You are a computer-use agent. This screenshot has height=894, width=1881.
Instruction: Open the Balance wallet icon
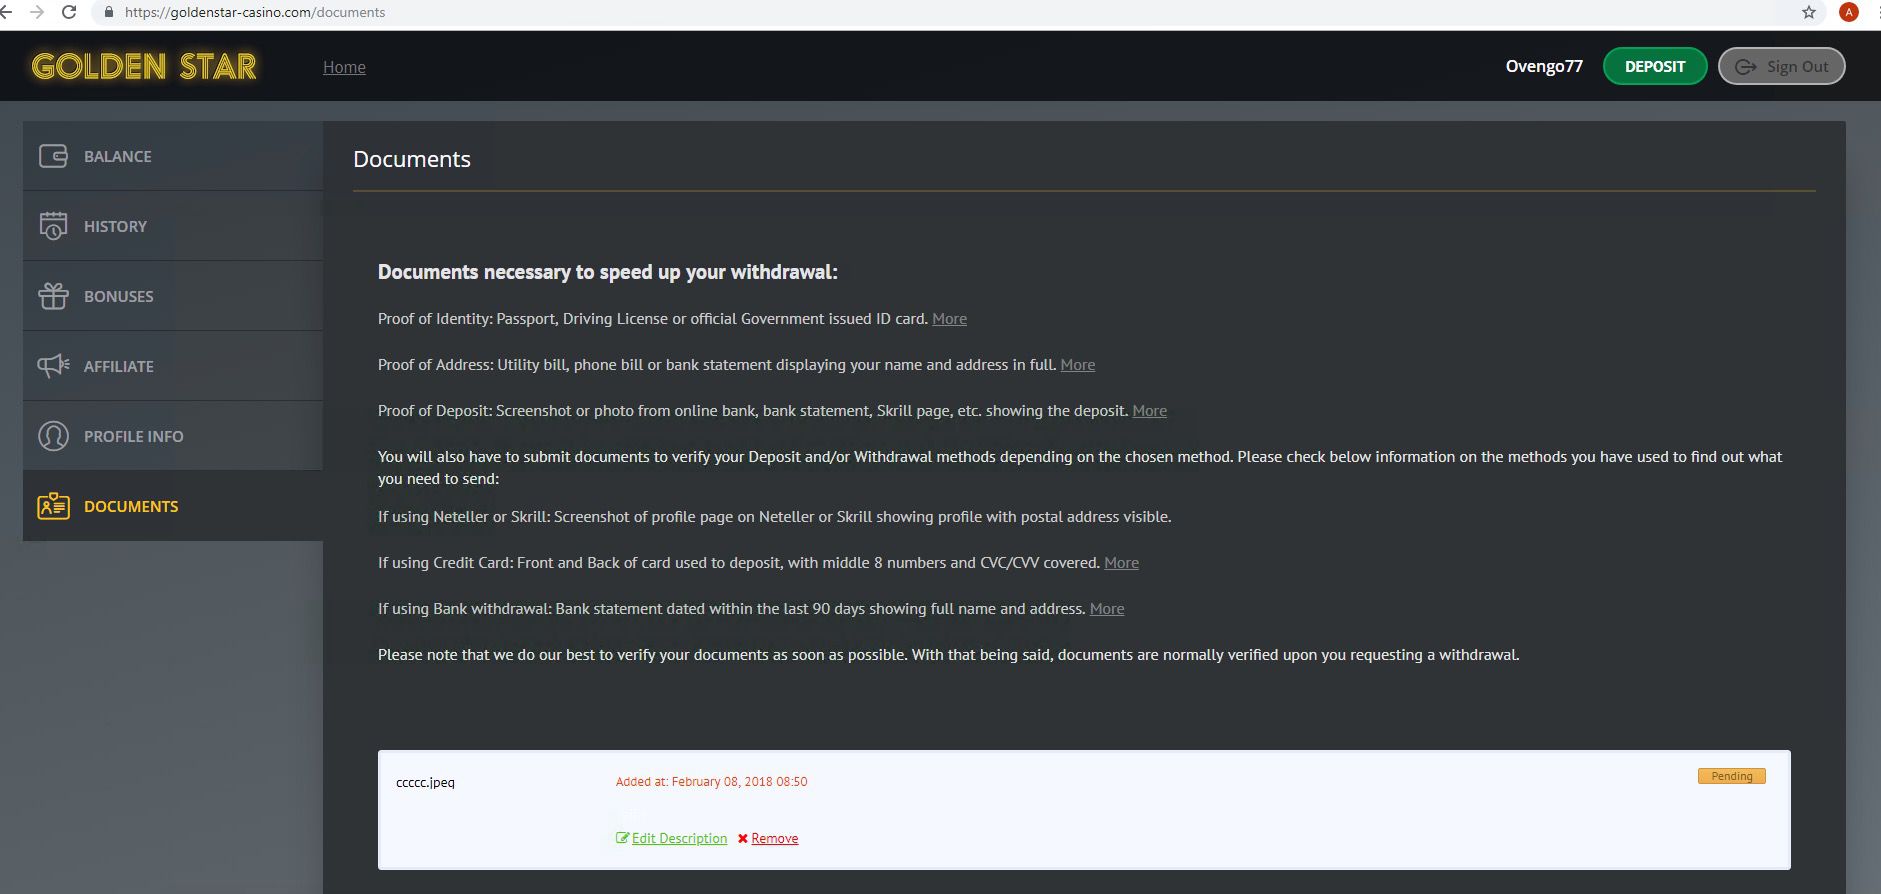coord(53,156)
